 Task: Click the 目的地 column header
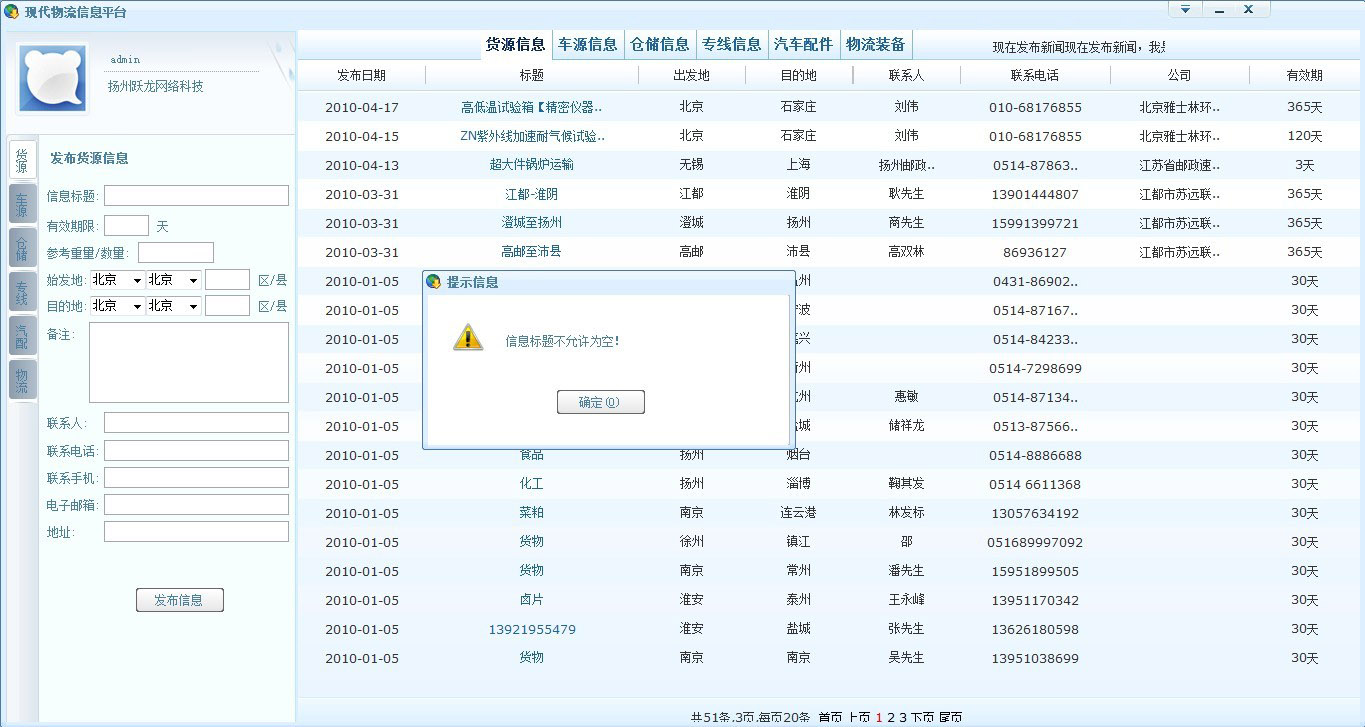[799, 75]
